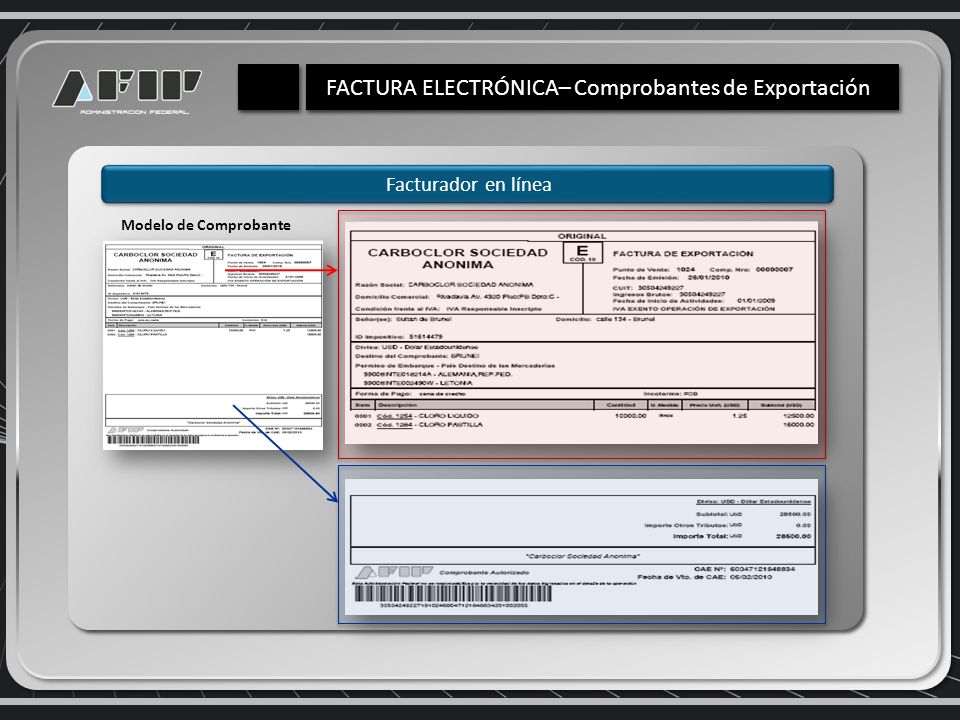
Task: Click 'Condición frente al IVA' line
Action: pos(448,309)
